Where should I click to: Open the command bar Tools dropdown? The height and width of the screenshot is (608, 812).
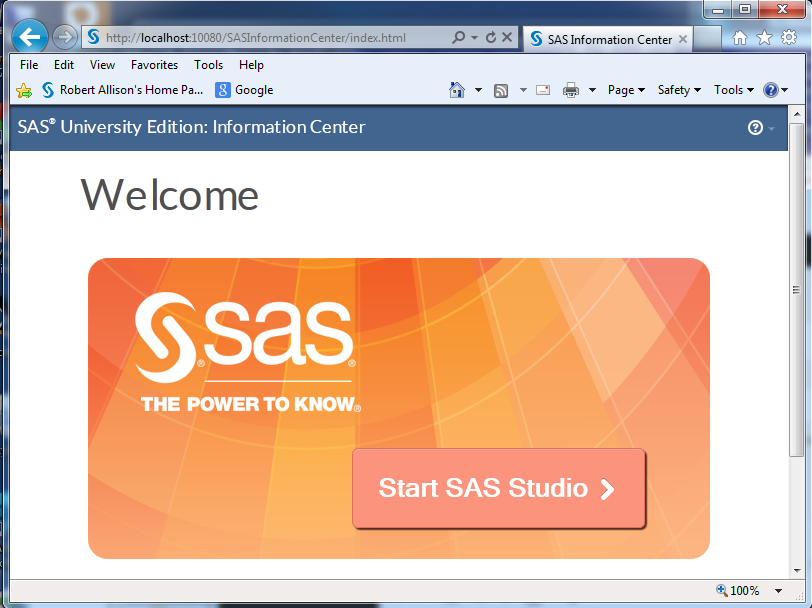click(734, 90)
